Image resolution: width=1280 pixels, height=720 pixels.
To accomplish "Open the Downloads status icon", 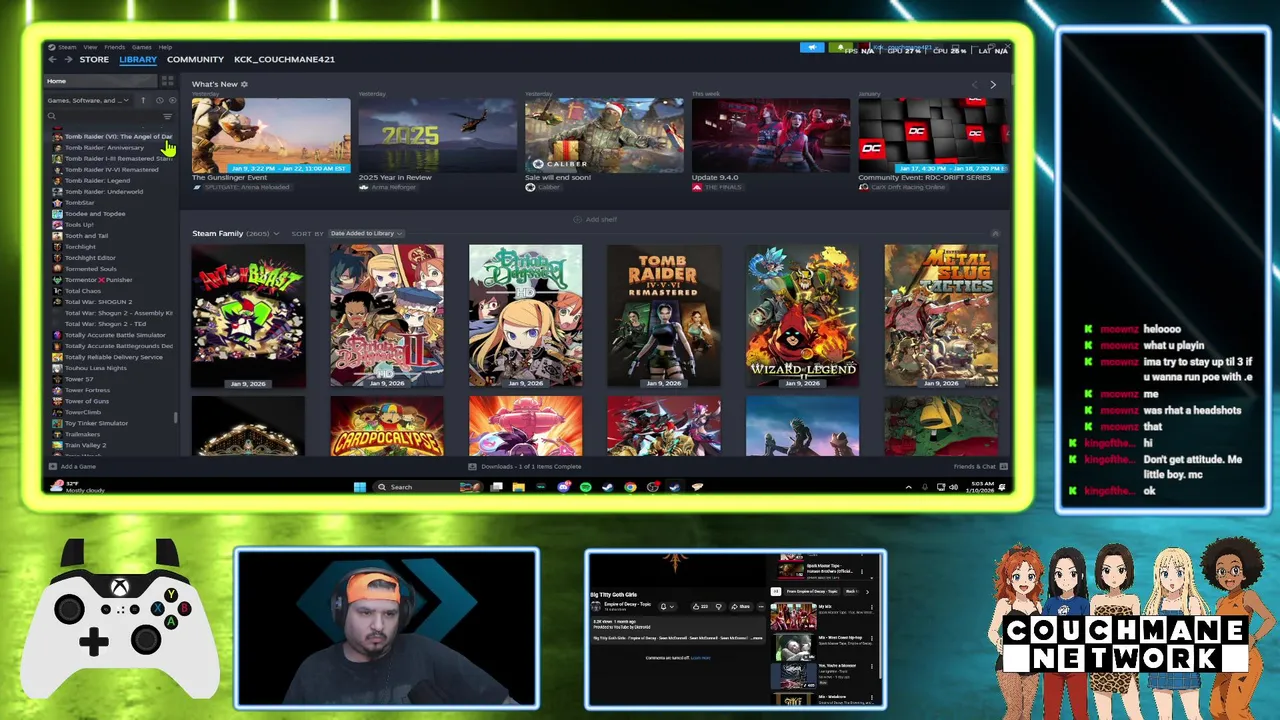I will point(473,466).
